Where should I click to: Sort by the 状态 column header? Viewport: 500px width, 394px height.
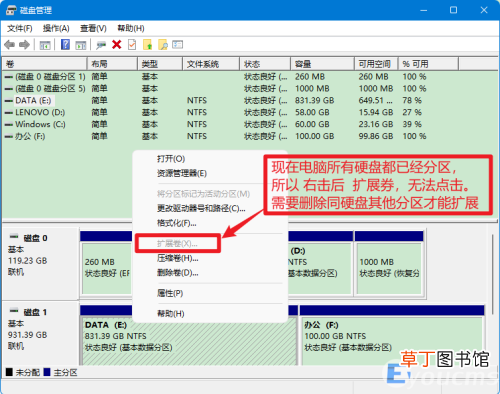[x=265, y=64]
